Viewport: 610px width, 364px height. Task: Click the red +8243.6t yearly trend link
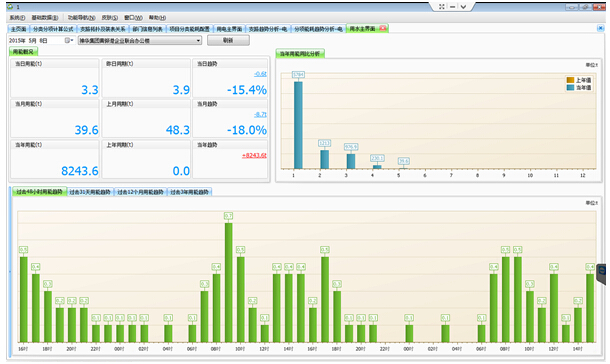[254, 155]
